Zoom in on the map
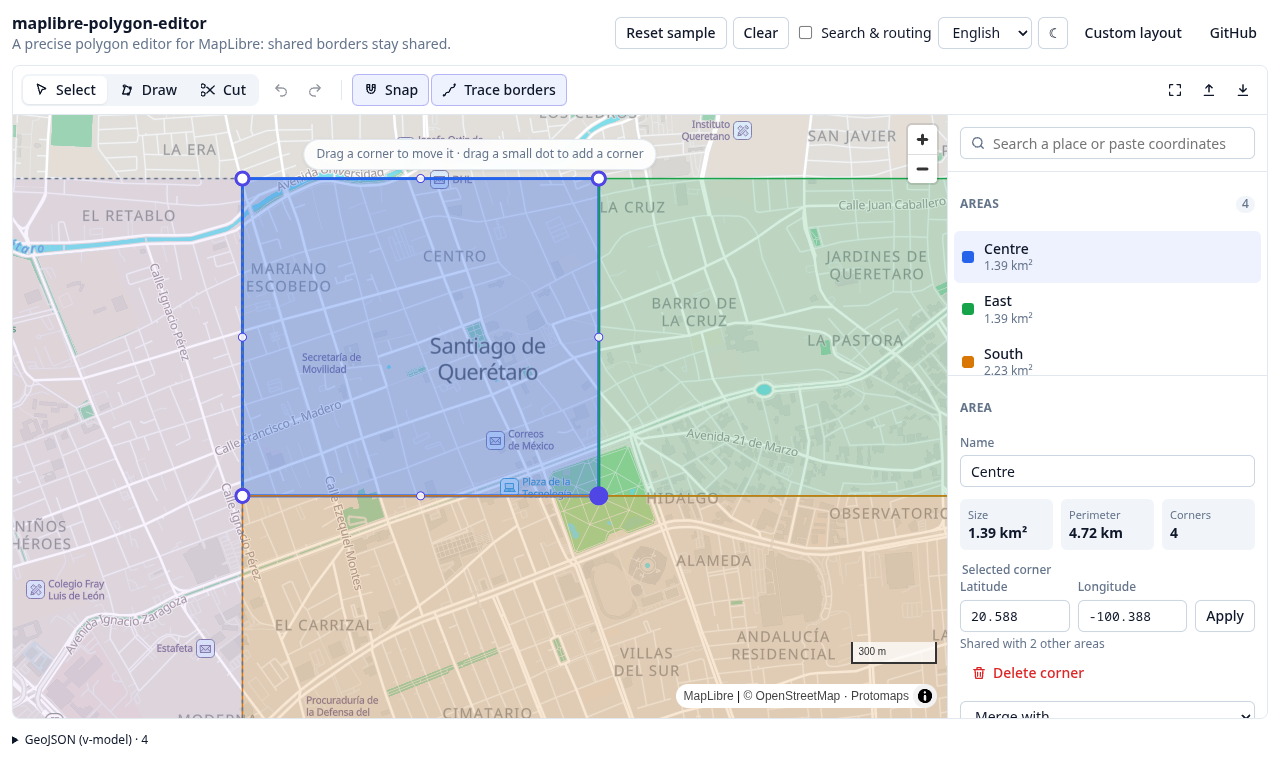The image size is (1280, 760). click(922, 140)
